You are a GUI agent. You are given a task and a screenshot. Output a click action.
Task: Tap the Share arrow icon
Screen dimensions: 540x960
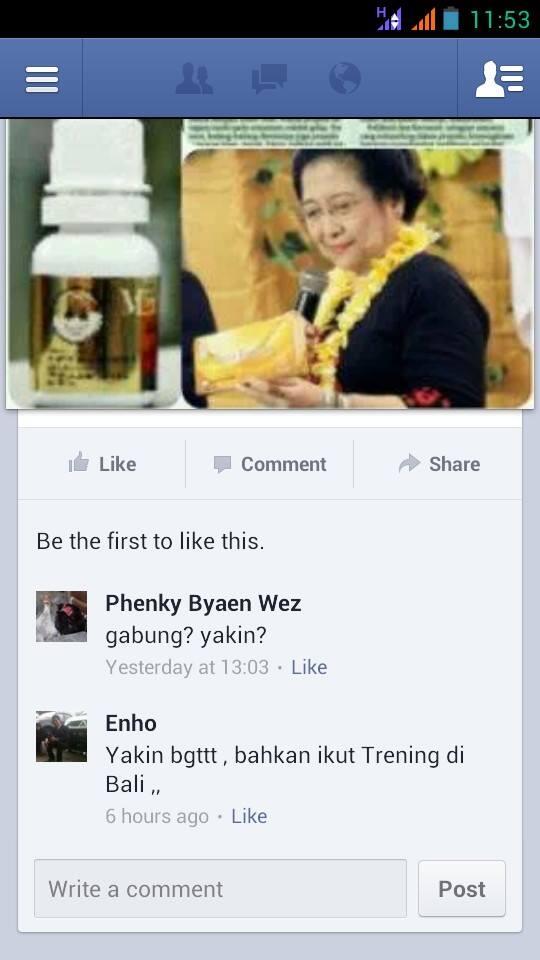pos(409,463)
